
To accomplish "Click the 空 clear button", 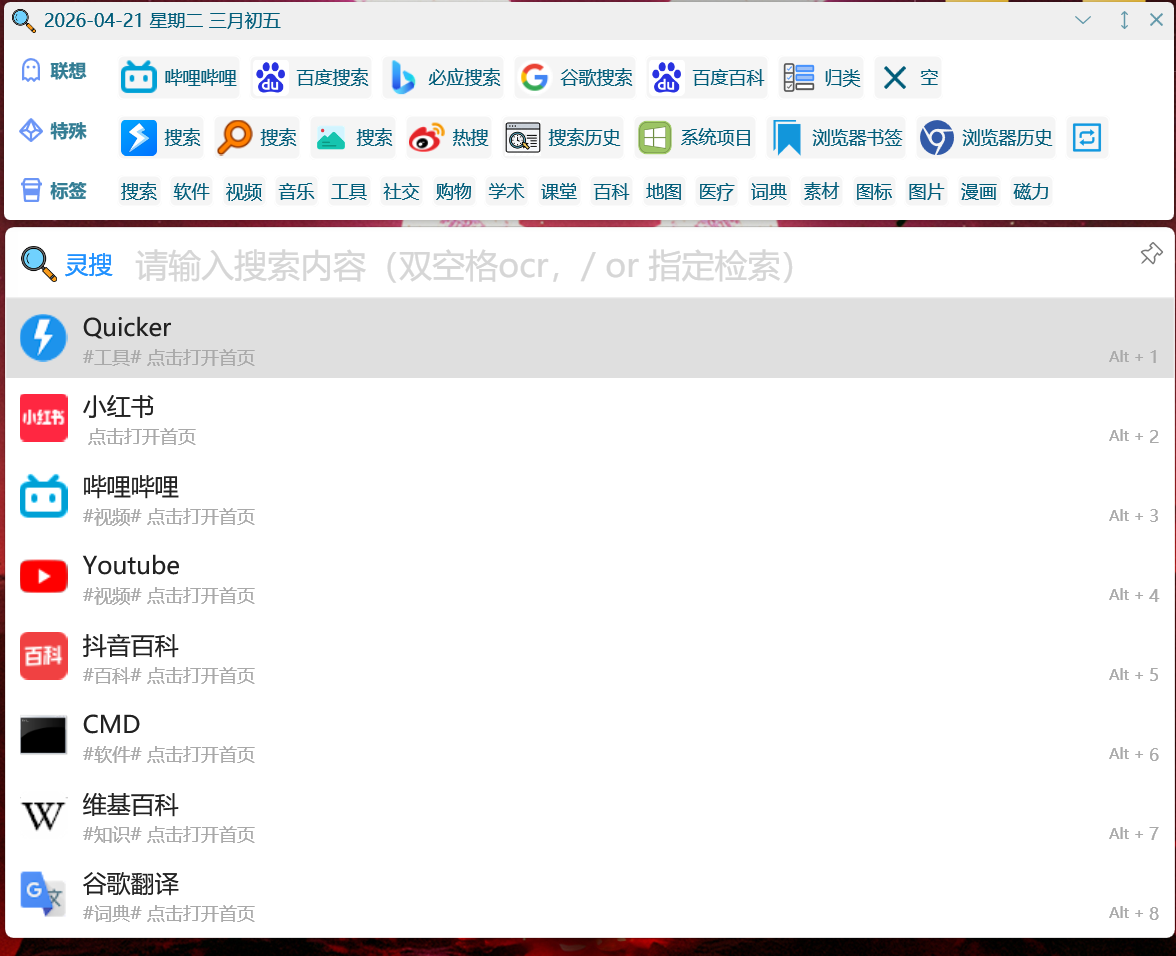I will pos(908,78).
